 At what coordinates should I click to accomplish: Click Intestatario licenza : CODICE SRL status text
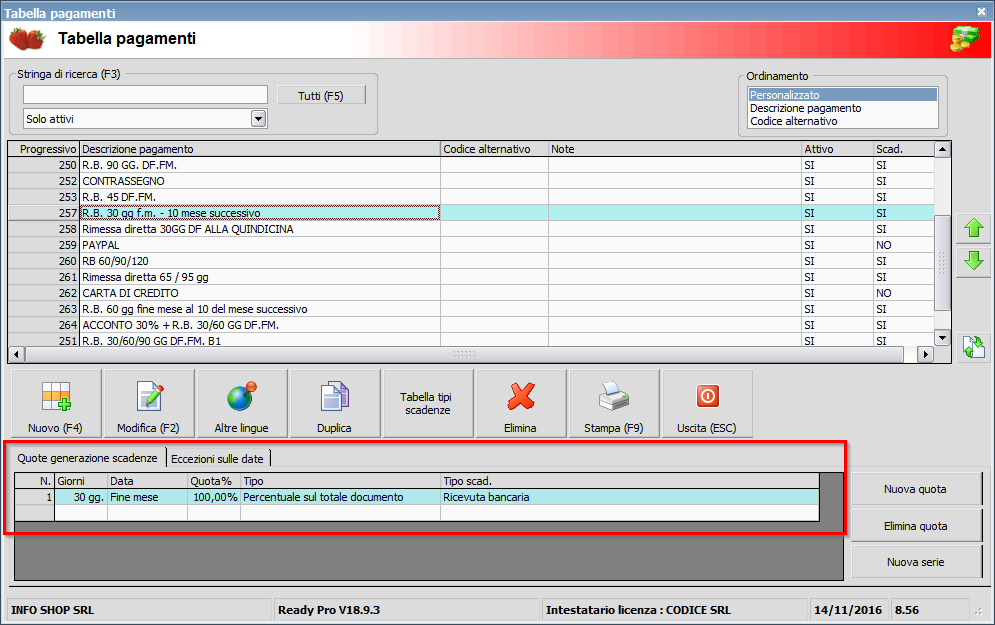(x=638, y=610)
